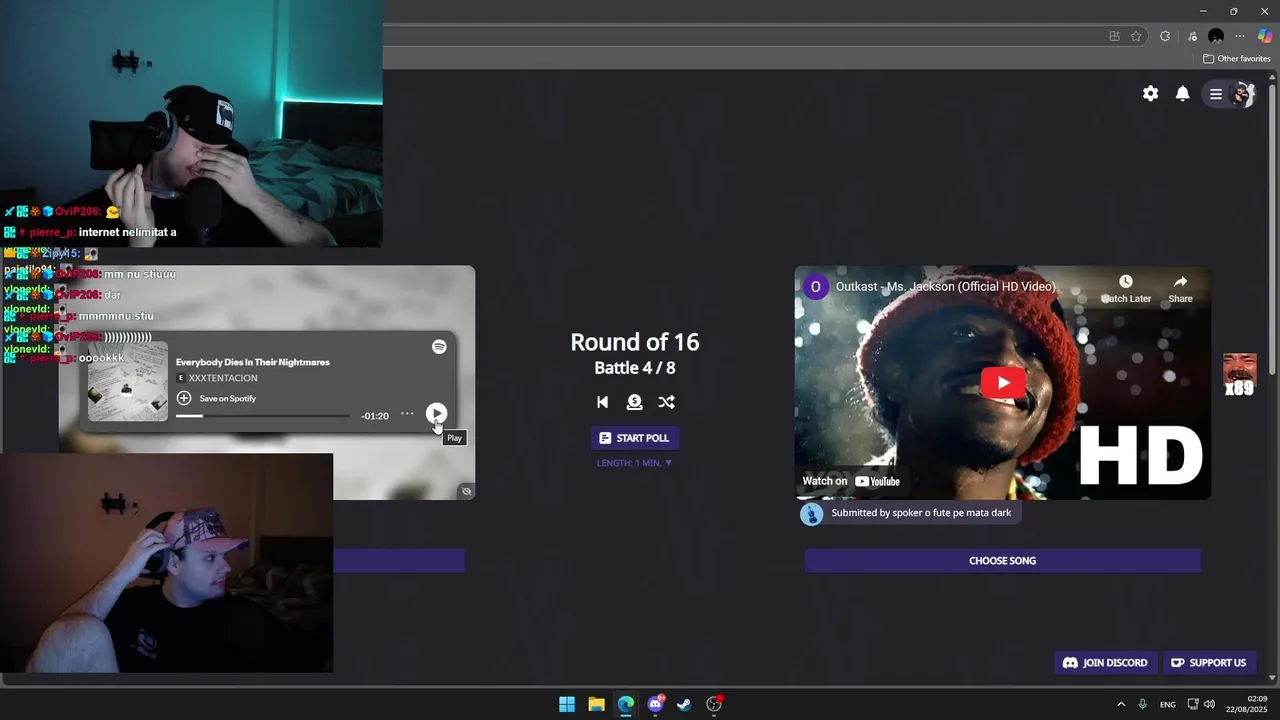The width and height of the screenshot is (1280, 720).
Task: Open the browser apps icon in the address bar
Action: tap(1114, 36)
